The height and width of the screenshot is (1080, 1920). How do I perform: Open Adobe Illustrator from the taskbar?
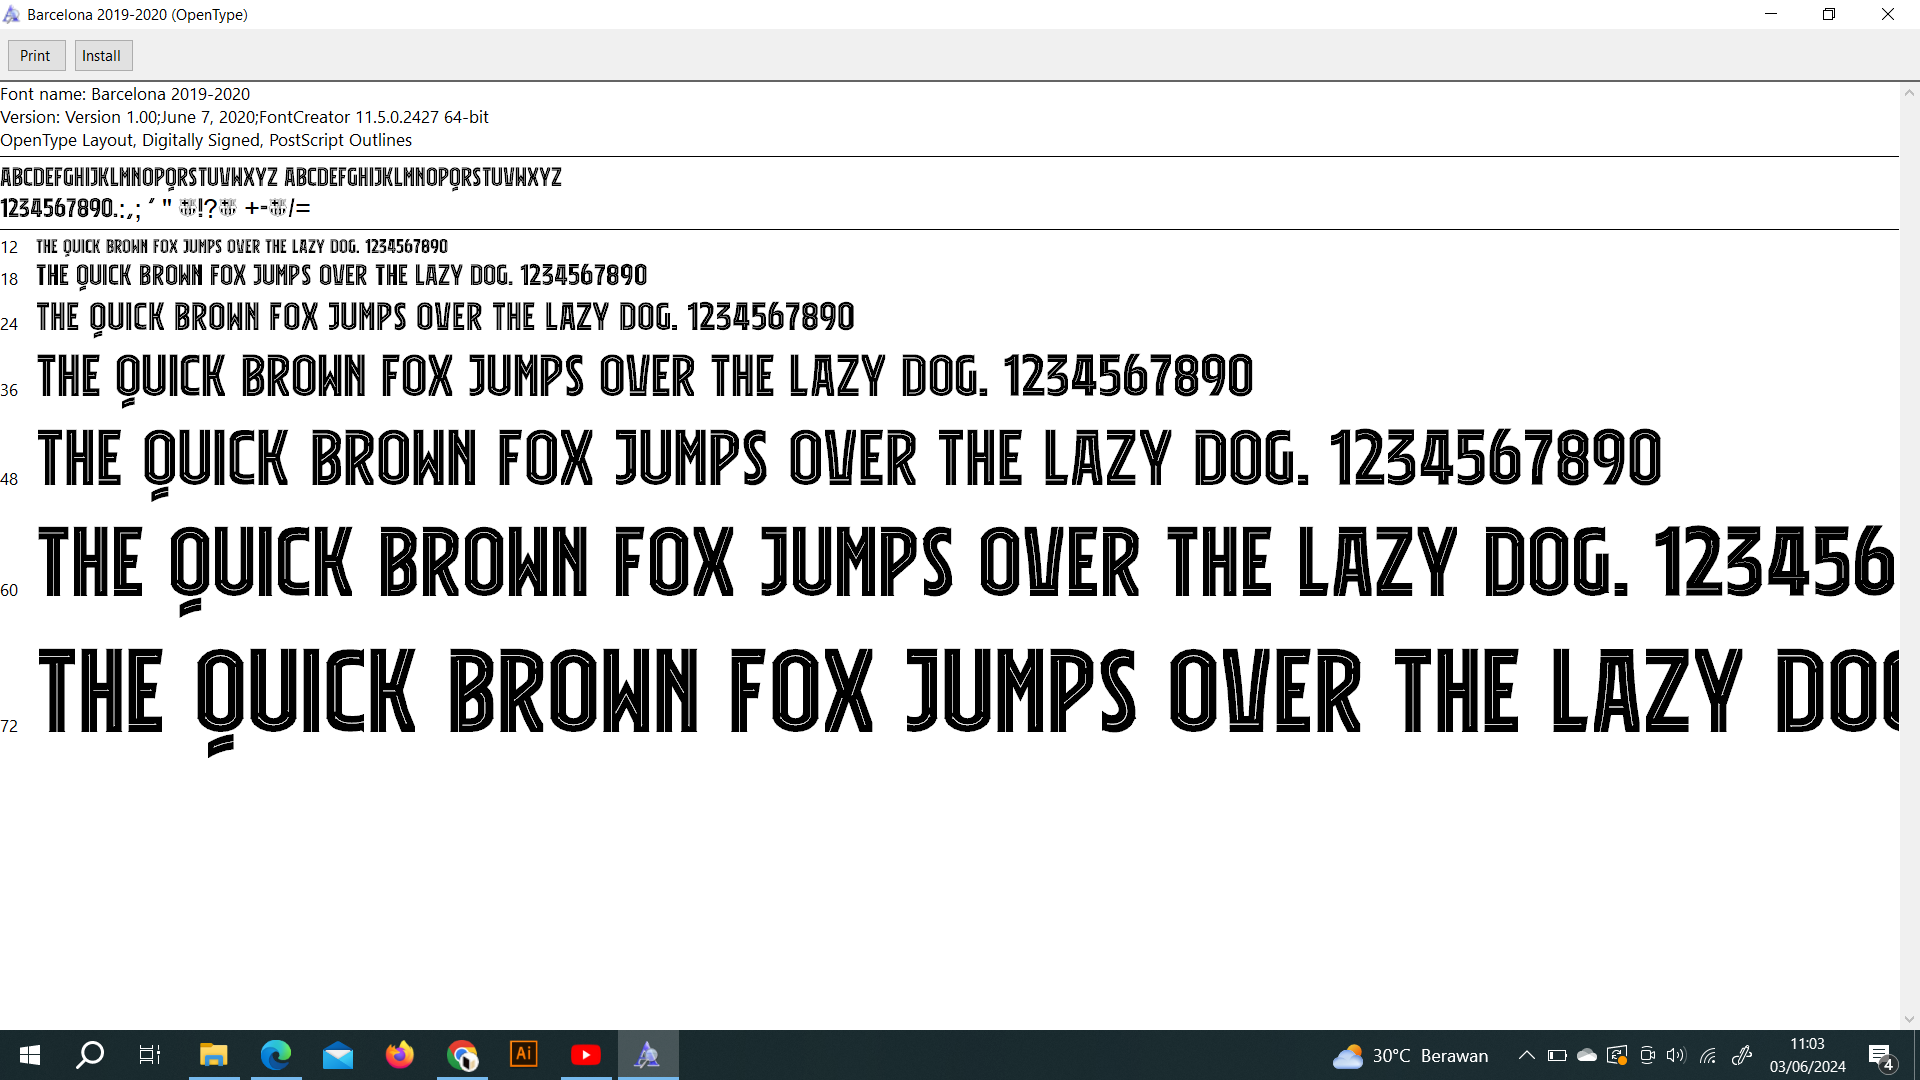(524, 1055)
